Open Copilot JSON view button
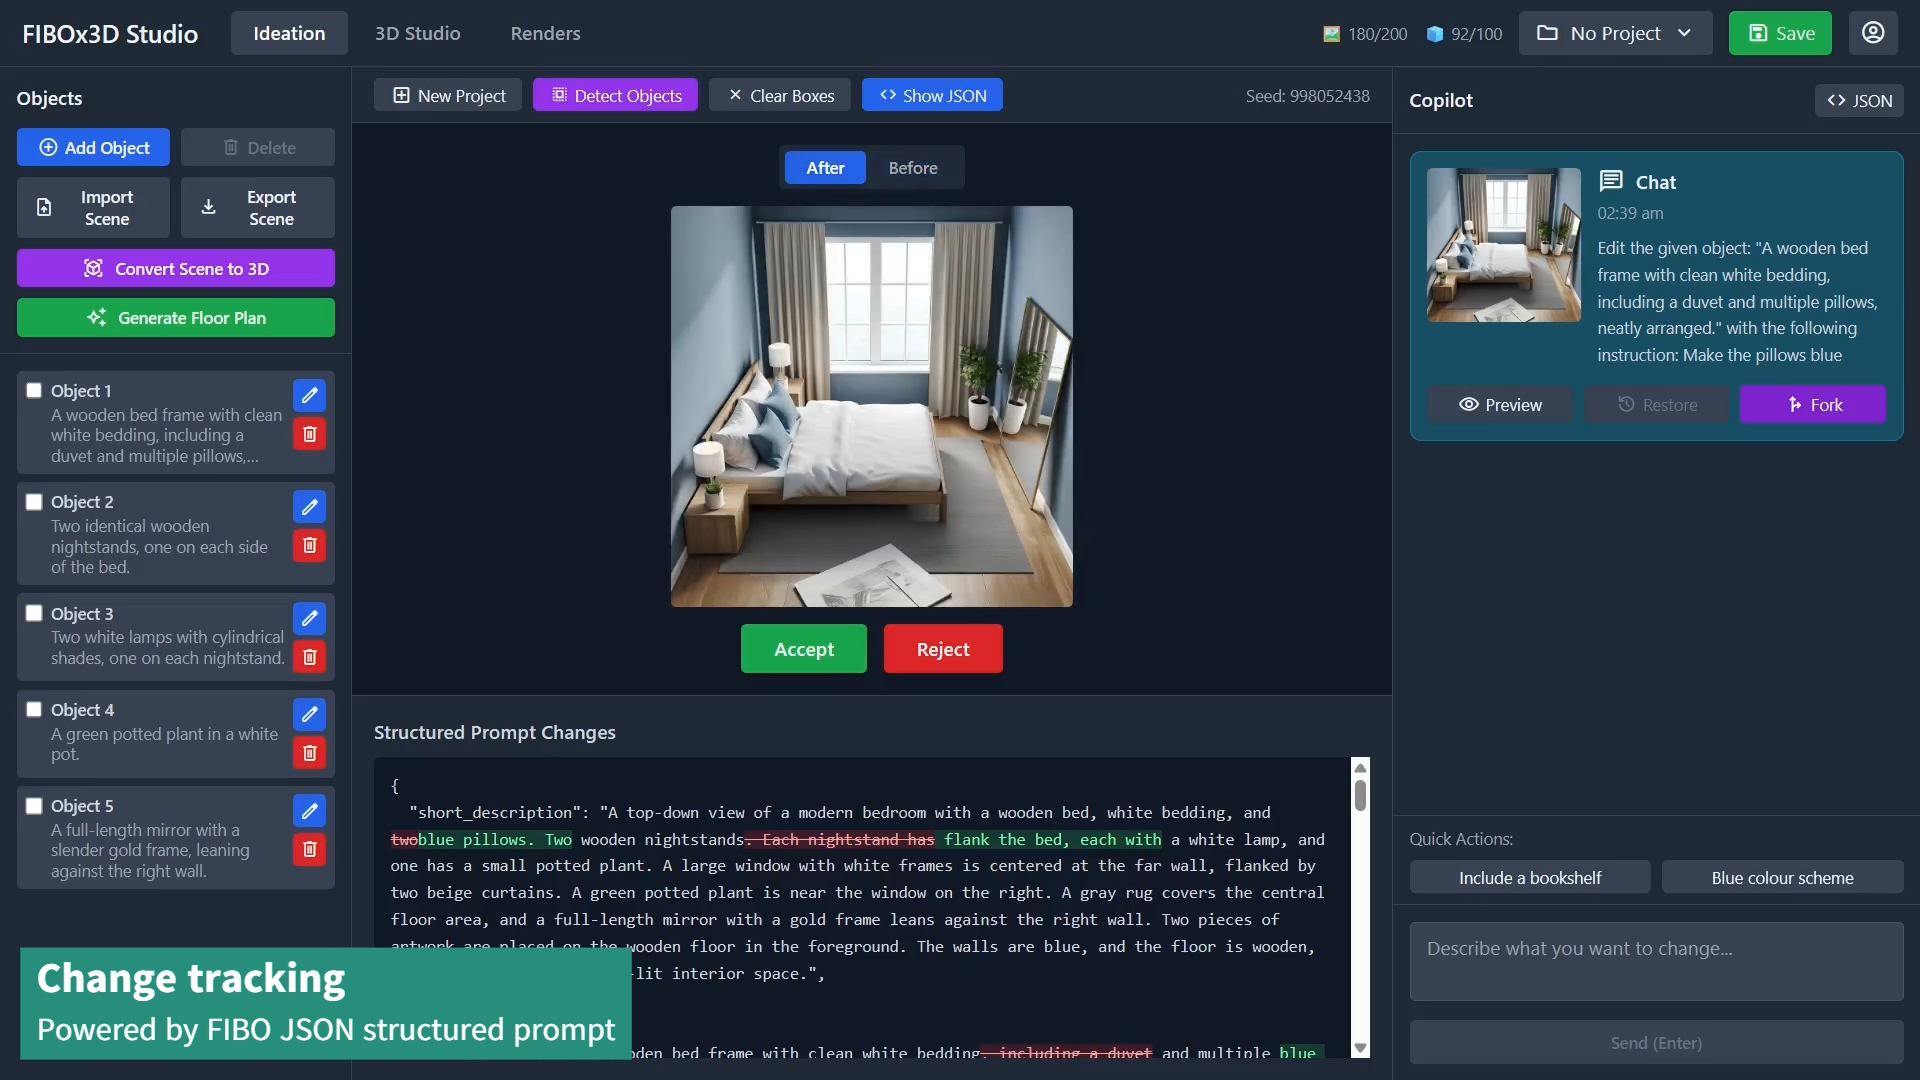 (1859, 100)
